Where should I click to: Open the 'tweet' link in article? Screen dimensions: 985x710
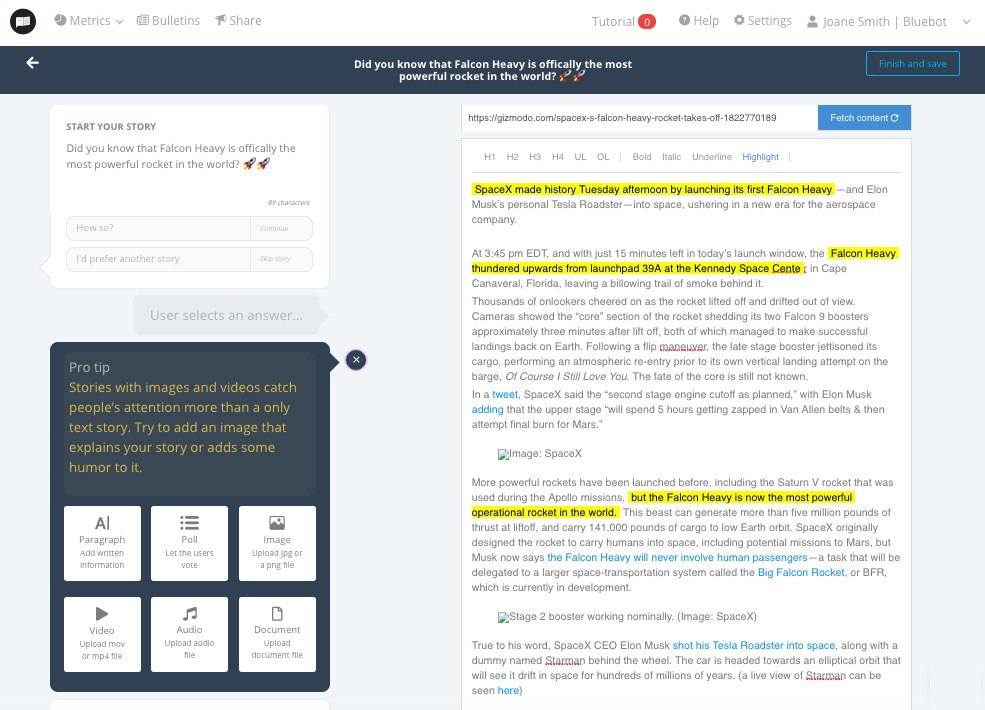[505, 395]
